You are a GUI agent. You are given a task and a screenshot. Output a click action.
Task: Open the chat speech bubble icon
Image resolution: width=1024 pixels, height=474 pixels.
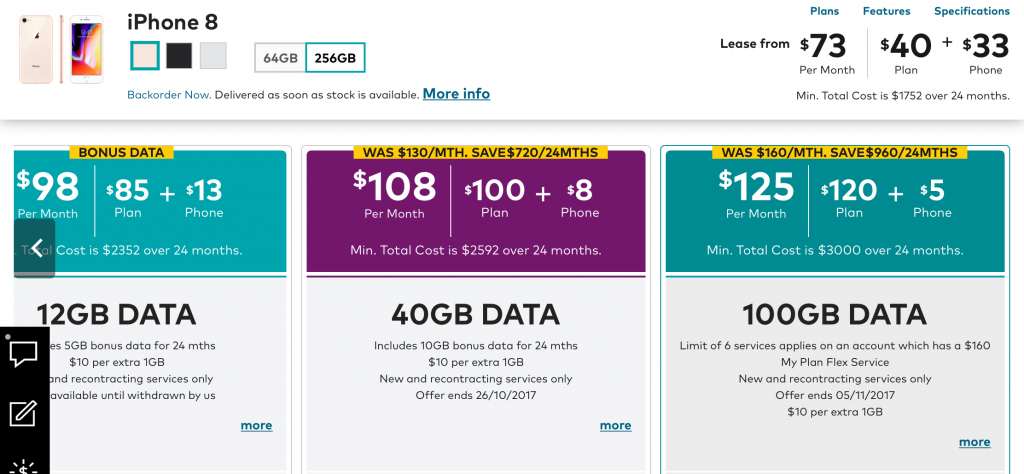[24, 354]
